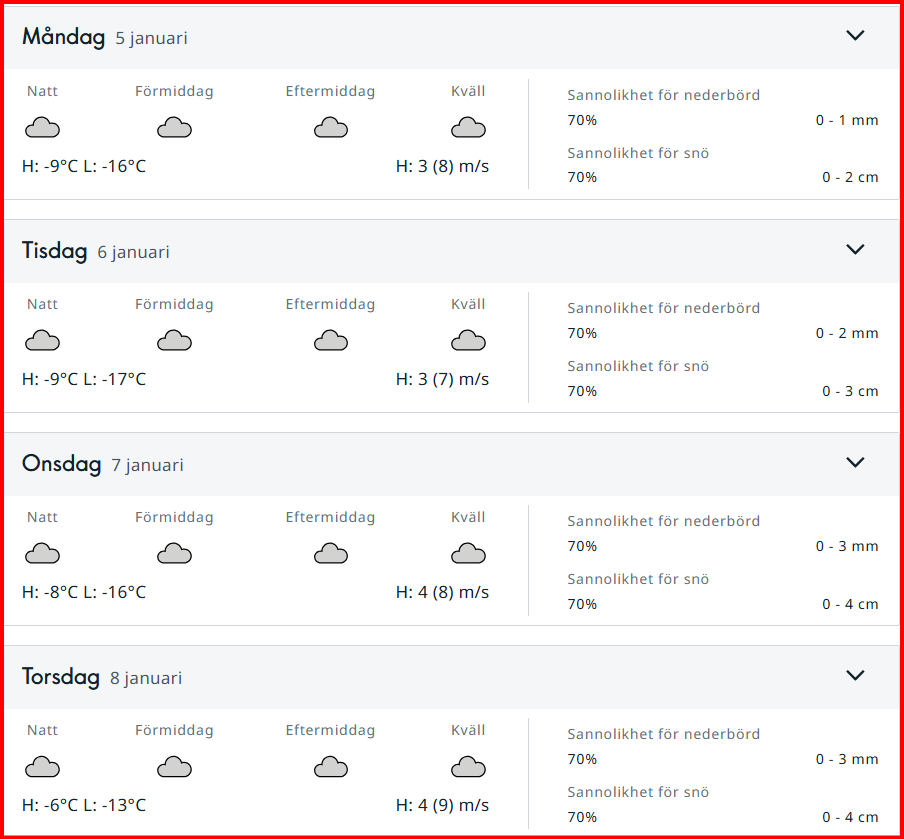Click Måndag nederbörd 70% value
Screen dimensions: 904x839
[582, 121]
